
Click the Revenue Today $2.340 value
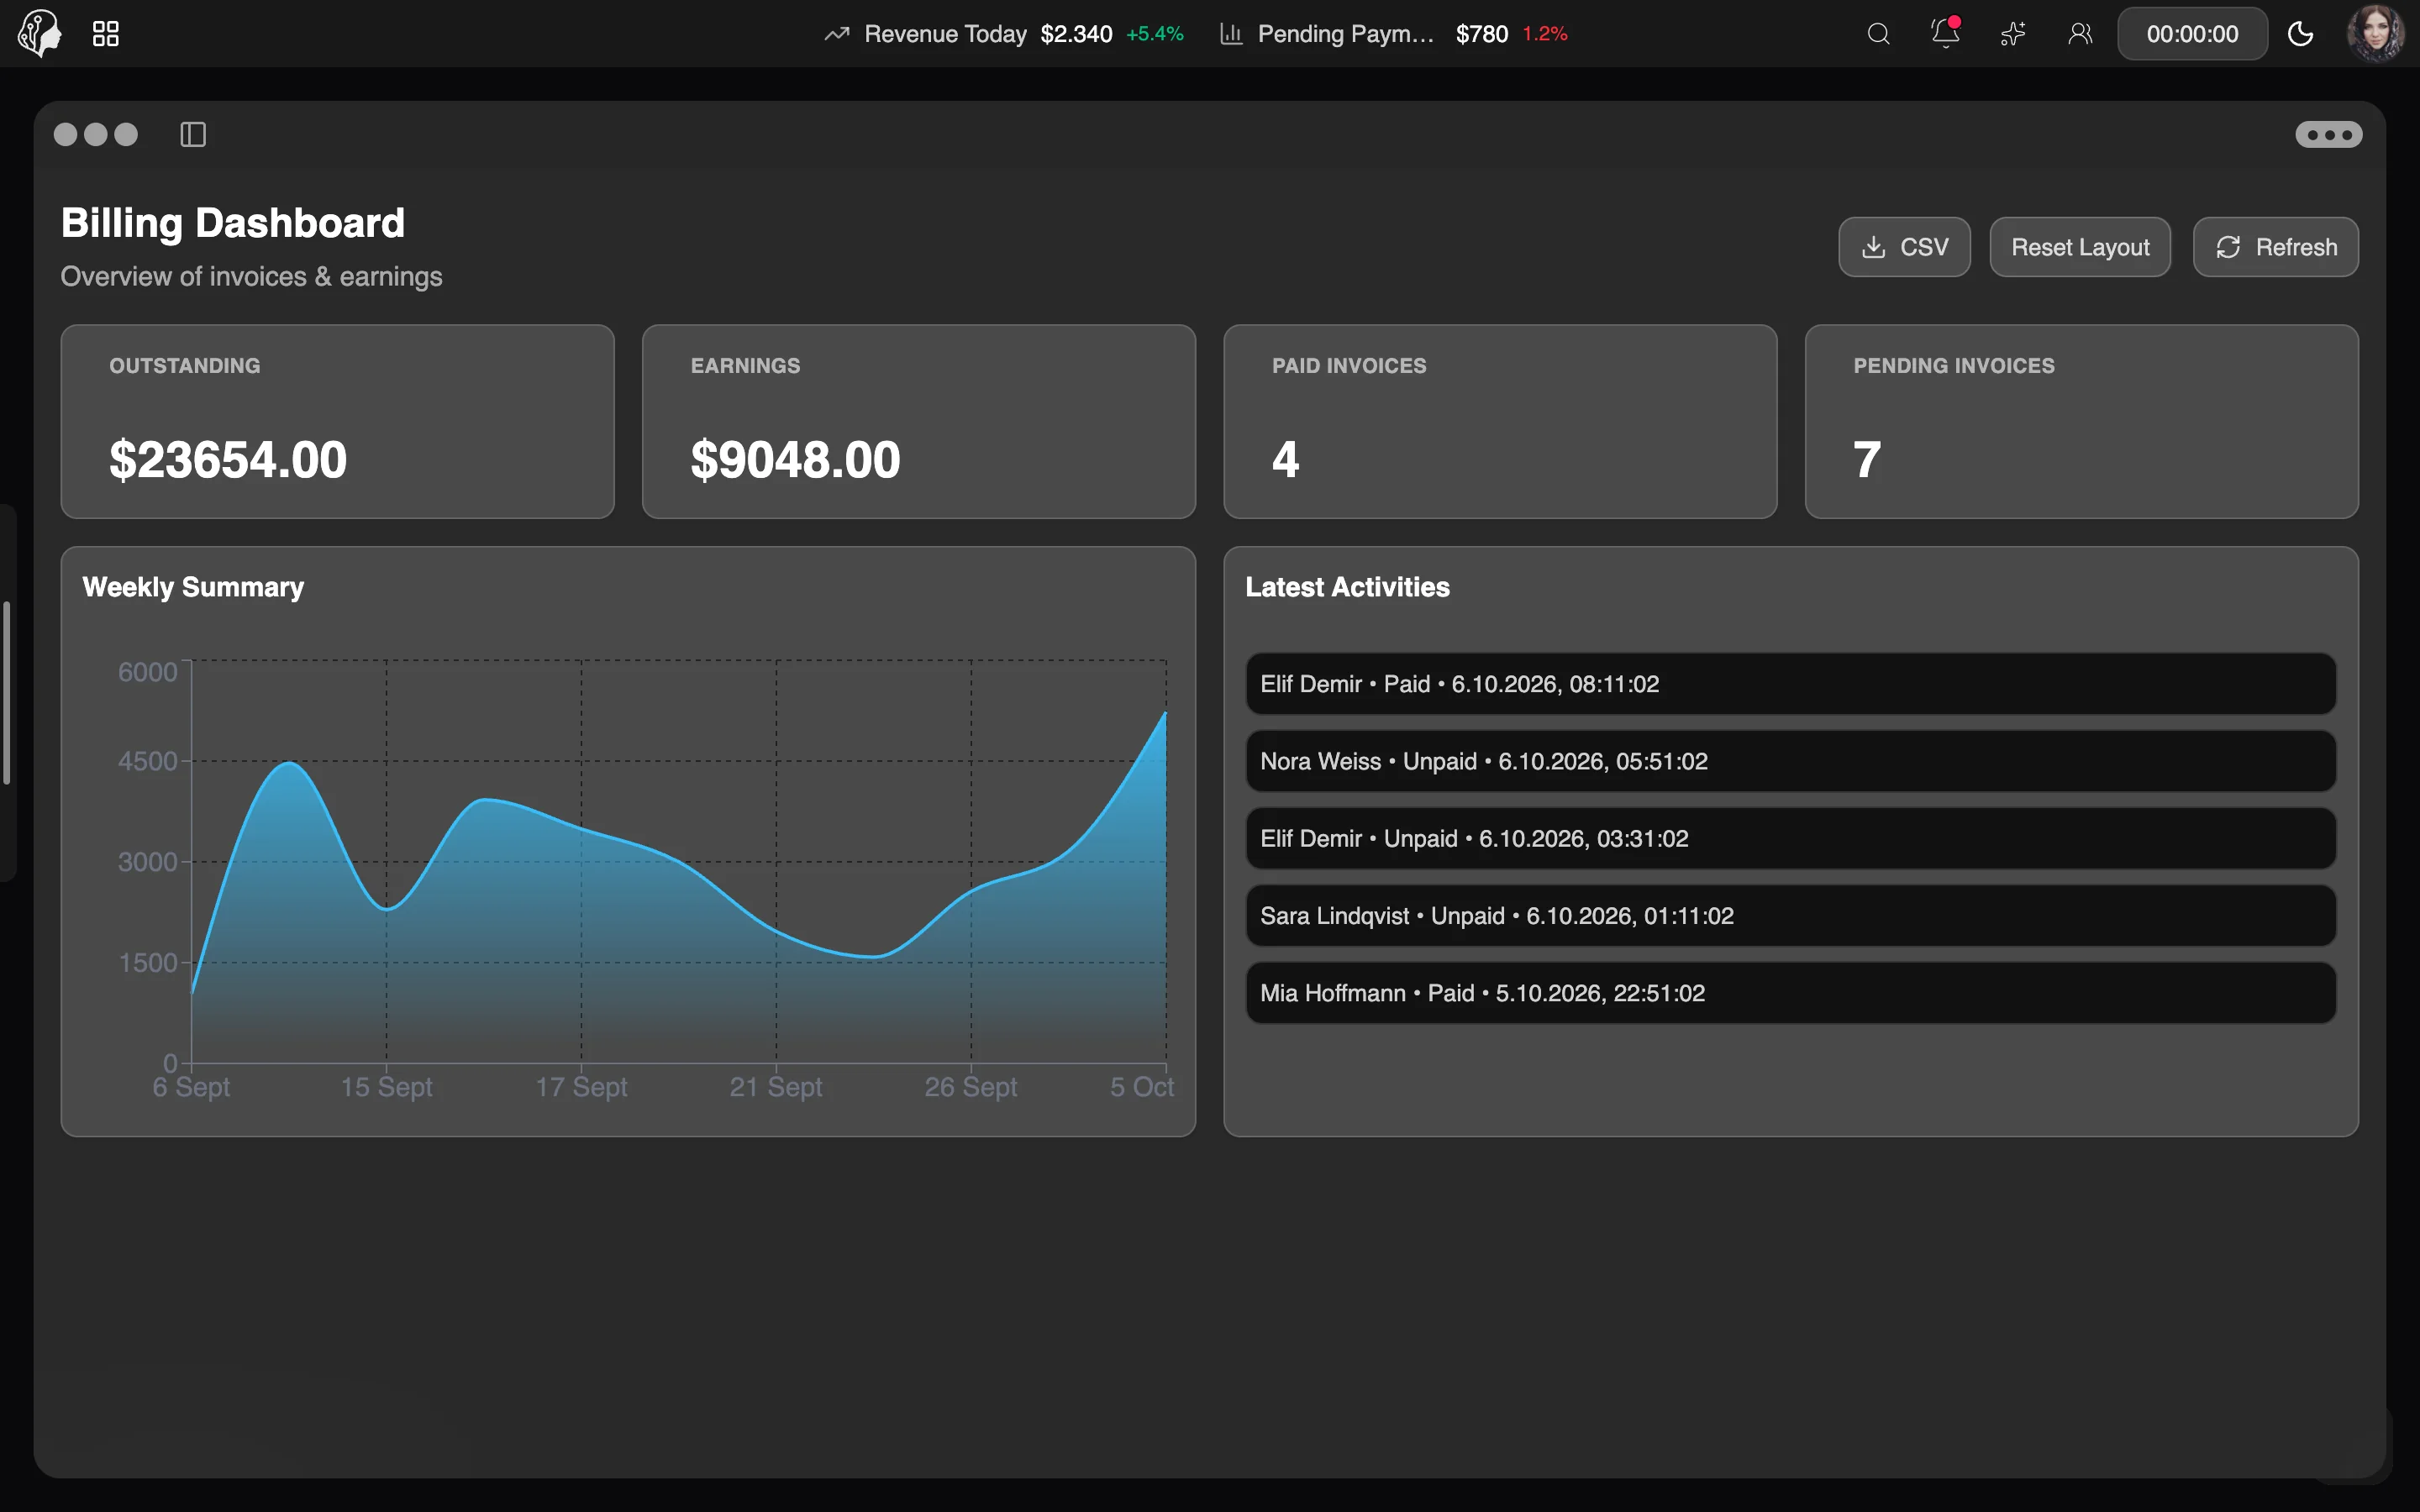coord(1076,34)
